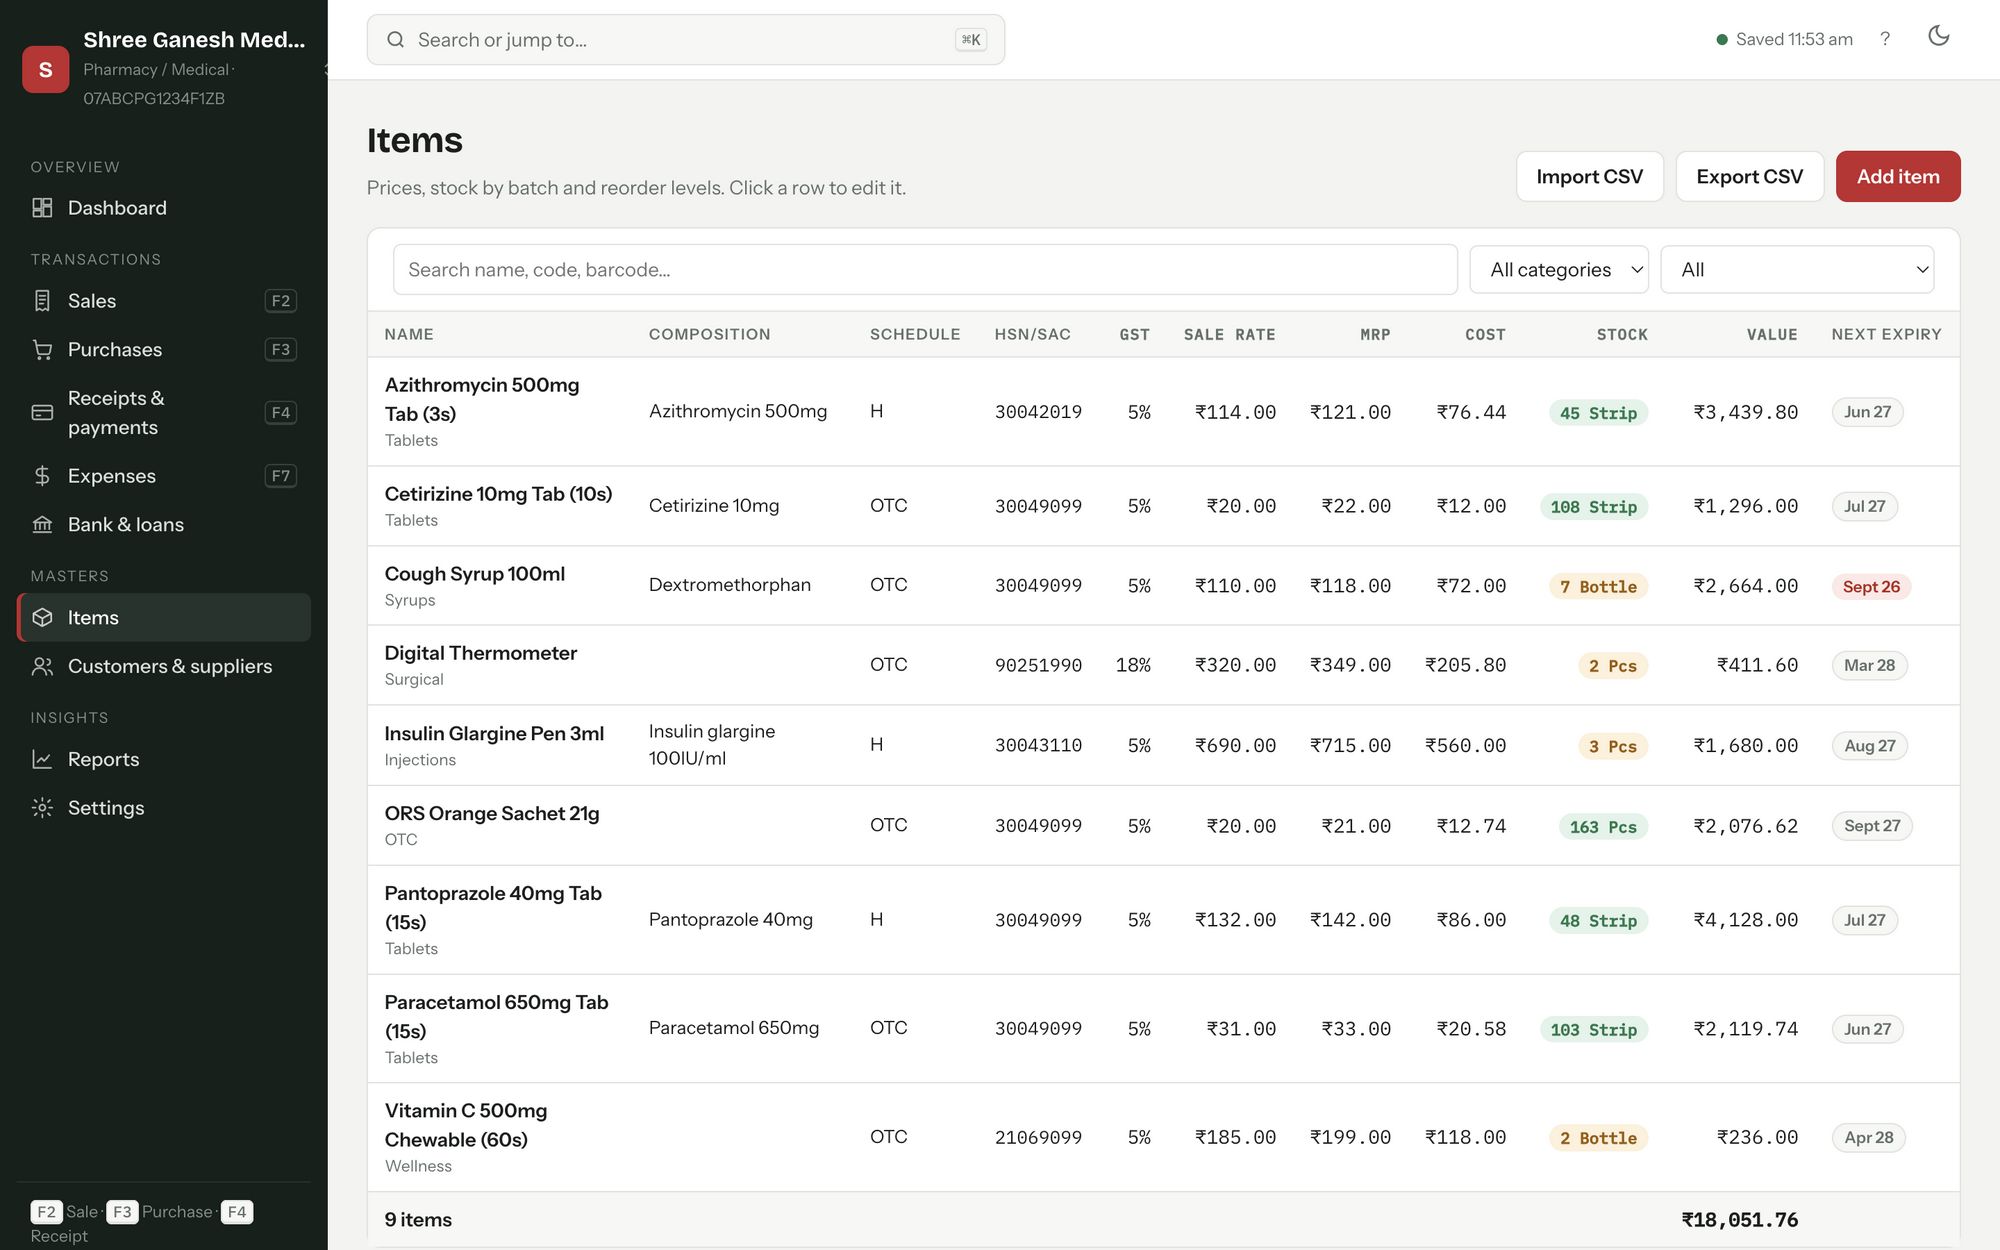The width and height of the screenshot is (2000, 1250).
Task: Click the red Add item button
Action: click(x=1898, y=177)
